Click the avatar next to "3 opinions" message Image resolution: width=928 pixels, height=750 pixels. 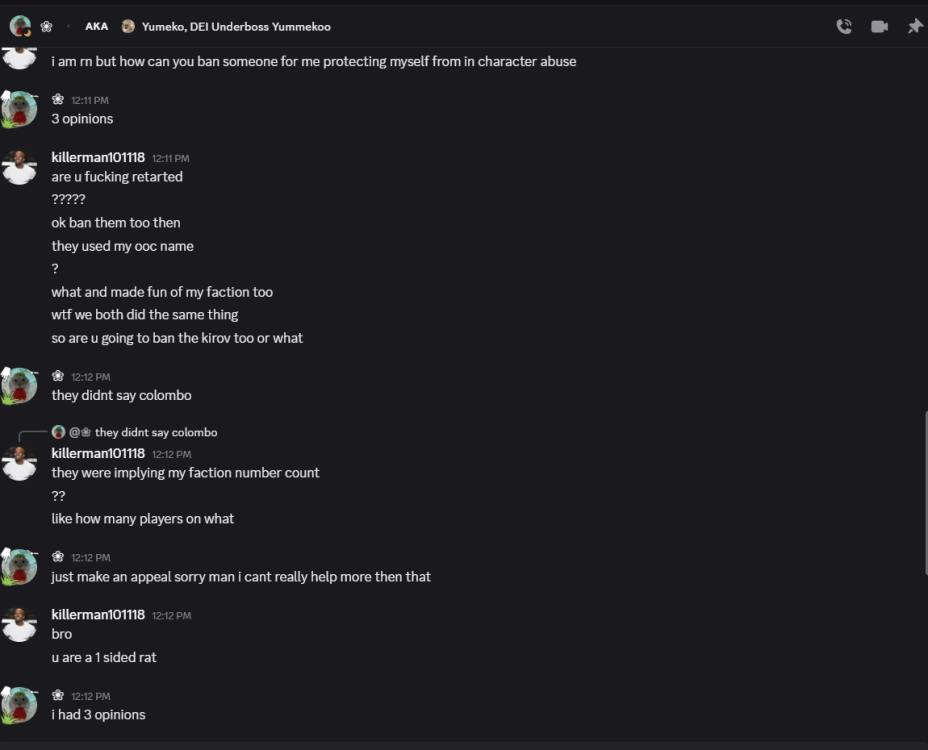point(20,108)
